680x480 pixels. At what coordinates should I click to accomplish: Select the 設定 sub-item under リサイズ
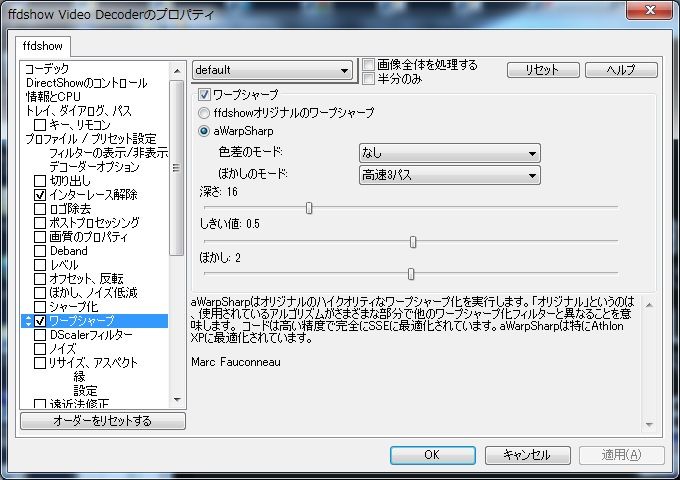[85, 390]
